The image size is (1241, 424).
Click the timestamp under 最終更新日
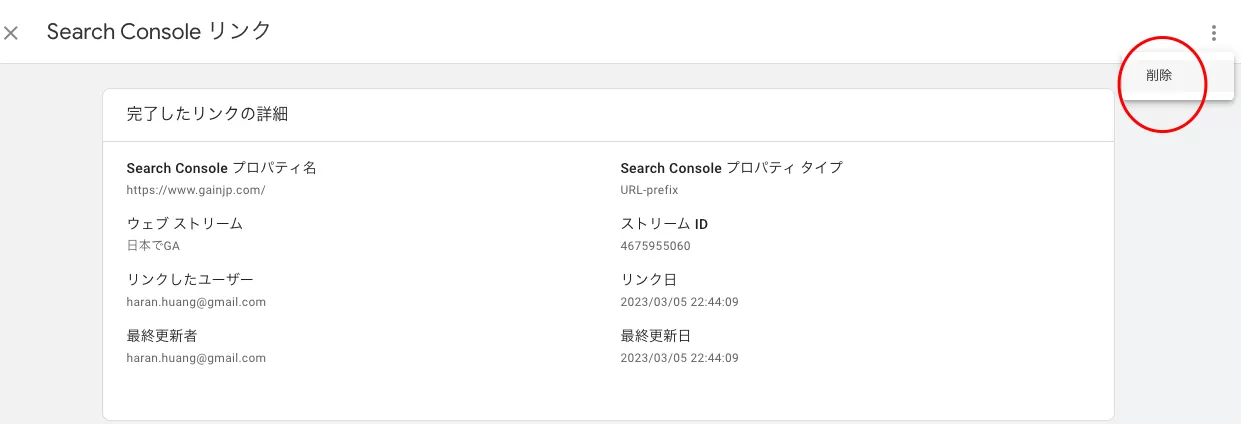[x=680, y=358]
